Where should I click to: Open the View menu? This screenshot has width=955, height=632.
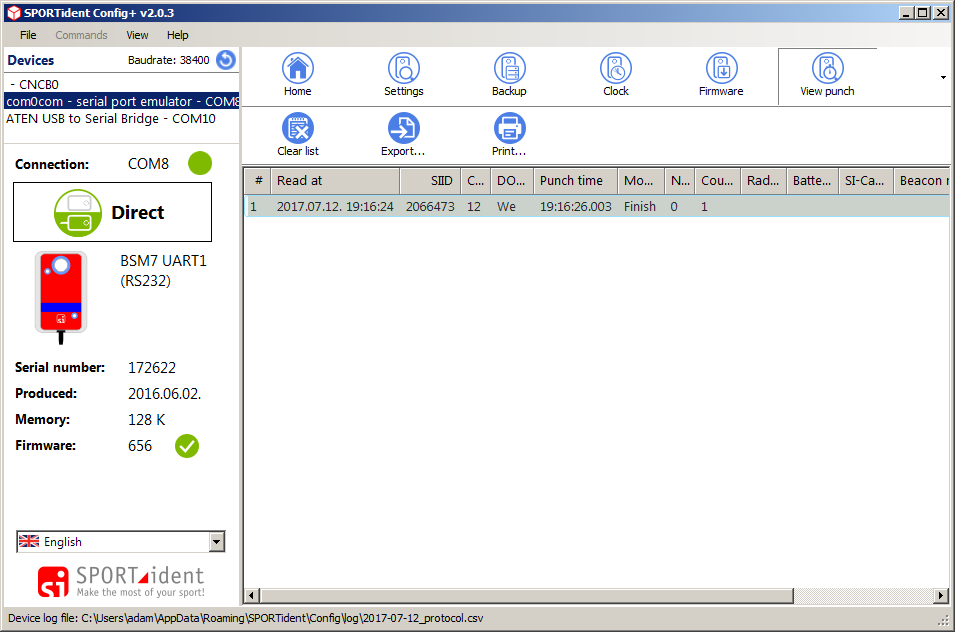[x=137, y=35]
